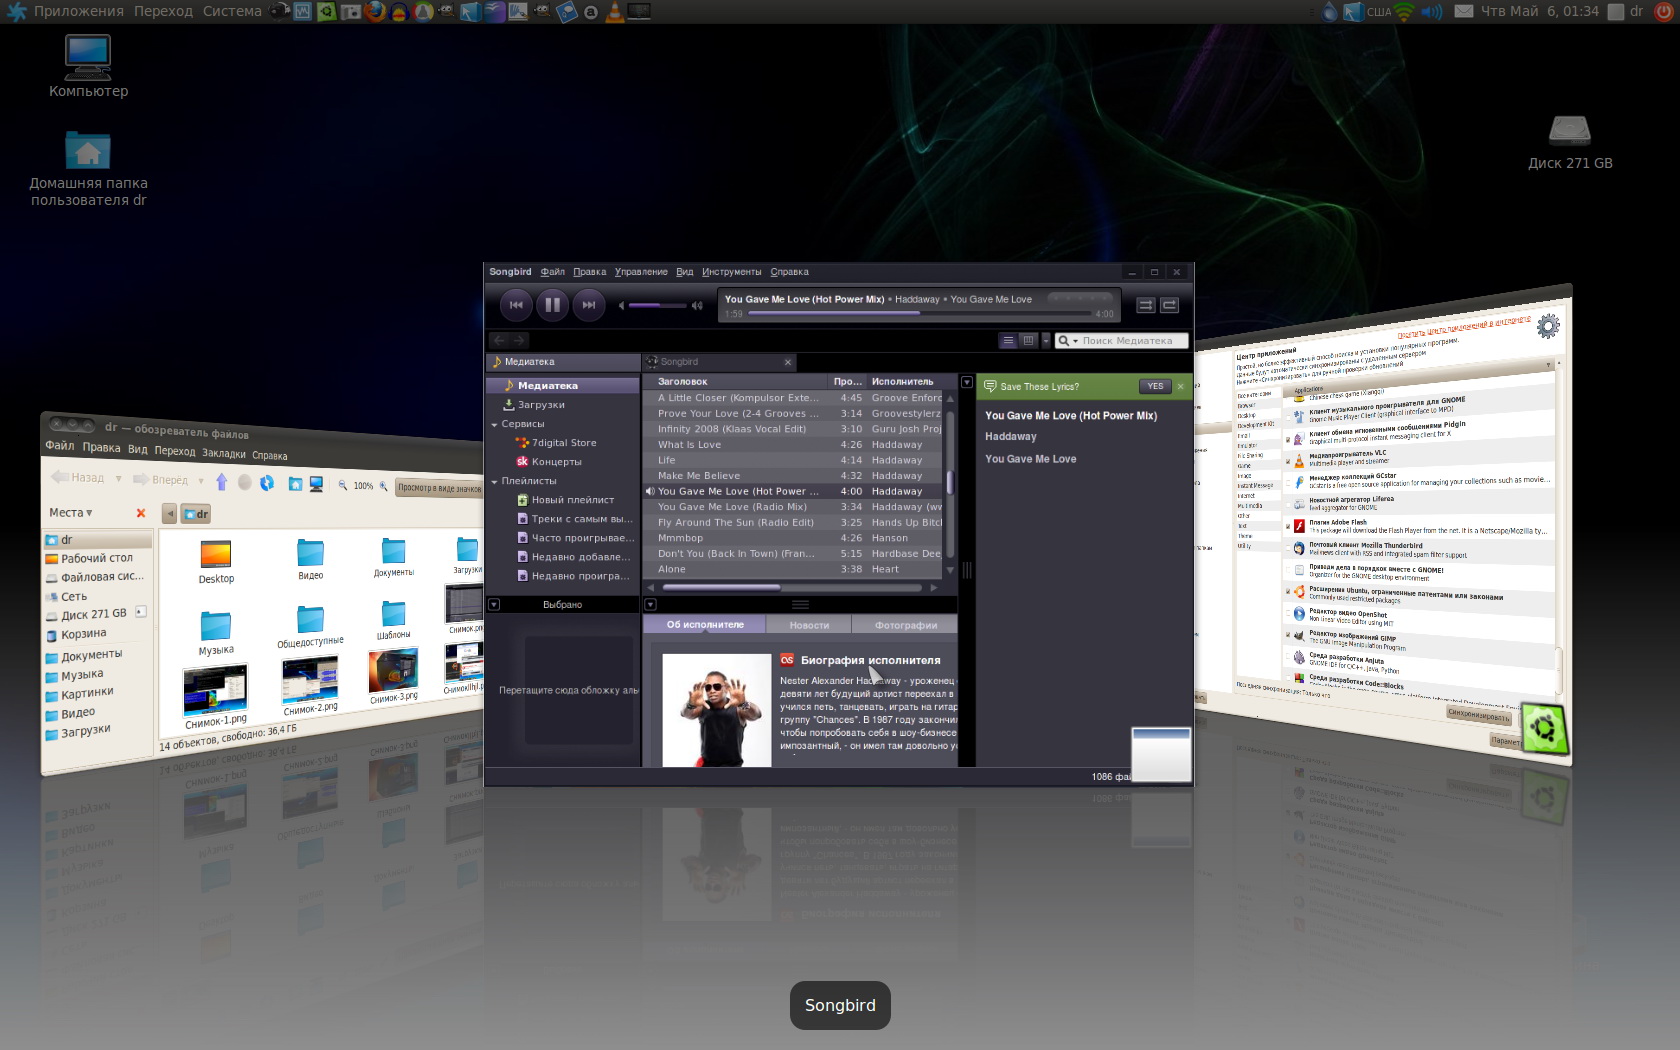Open the Диск 271 GB desktop icon
1680x1050 pixels.
coord(1570,142)
